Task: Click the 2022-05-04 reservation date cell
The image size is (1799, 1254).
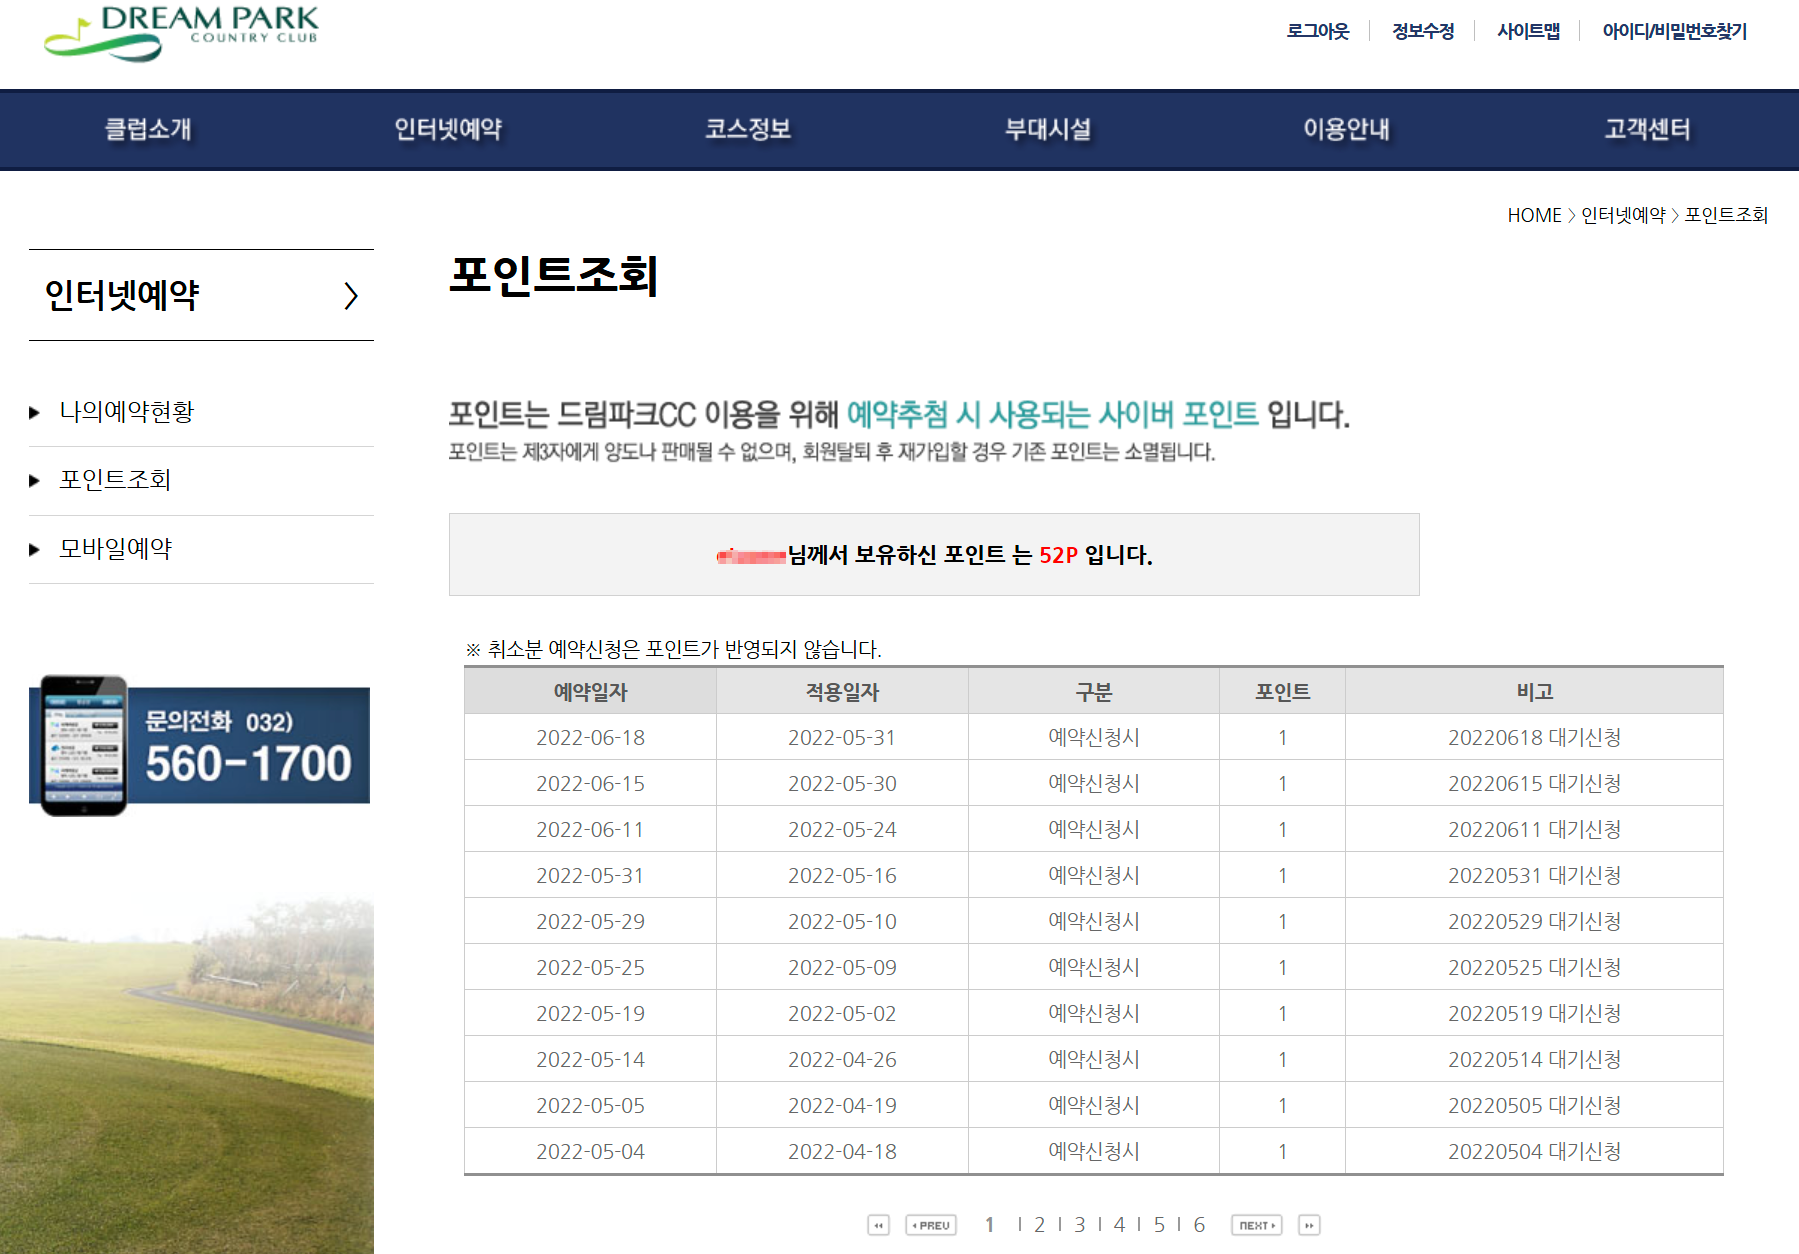Action: click(590, 1152)
